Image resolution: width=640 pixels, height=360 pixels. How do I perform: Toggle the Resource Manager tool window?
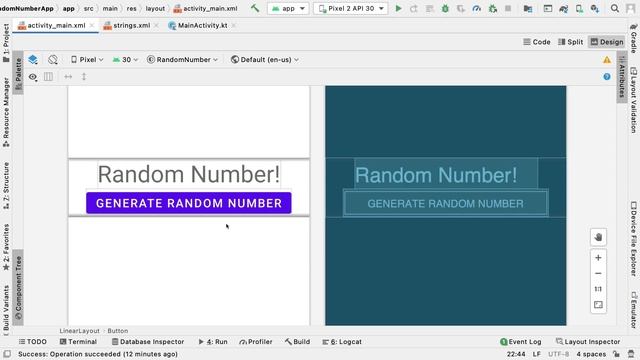coord(6,112)
